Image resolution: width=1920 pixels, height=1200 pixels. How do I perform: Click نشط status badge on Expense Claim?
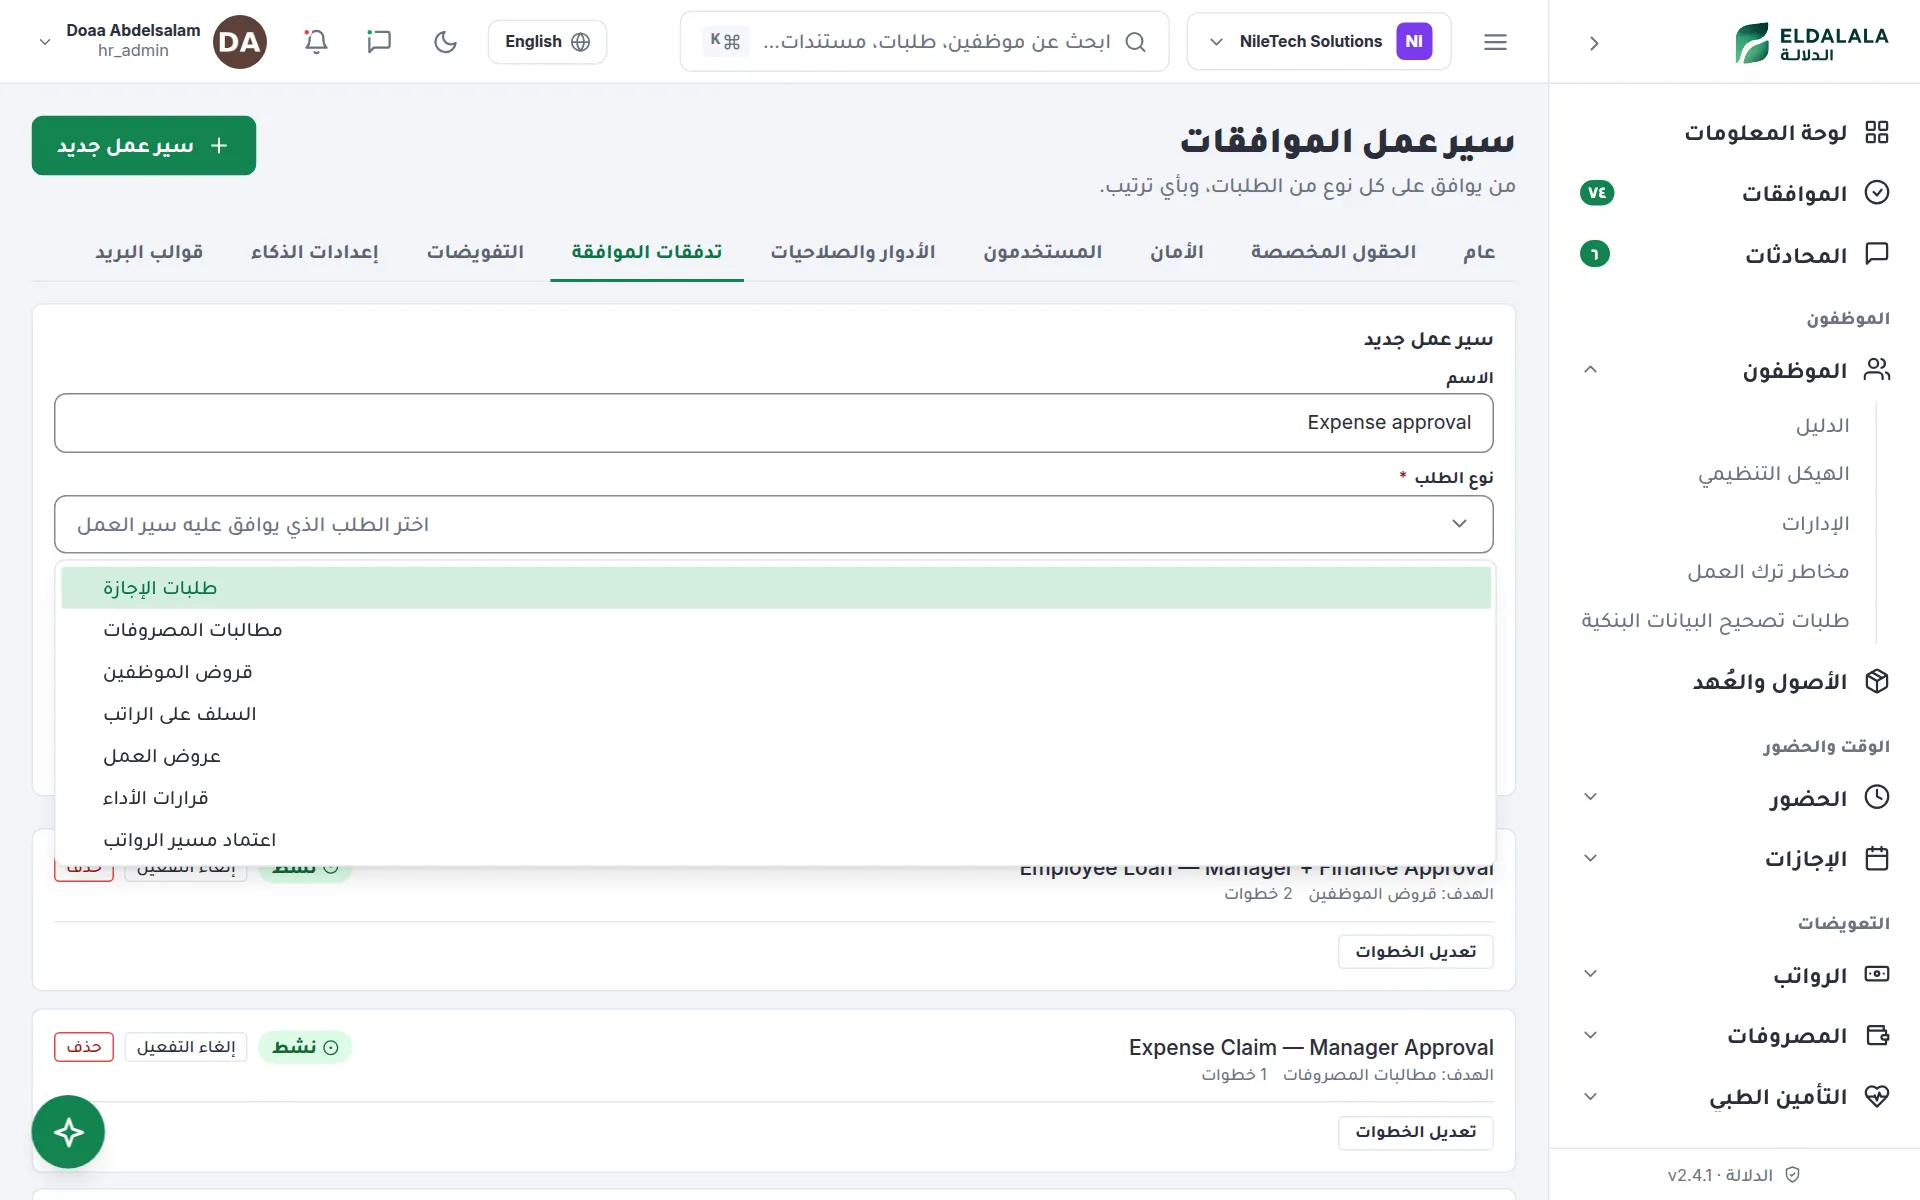[x=305, y=1047]
